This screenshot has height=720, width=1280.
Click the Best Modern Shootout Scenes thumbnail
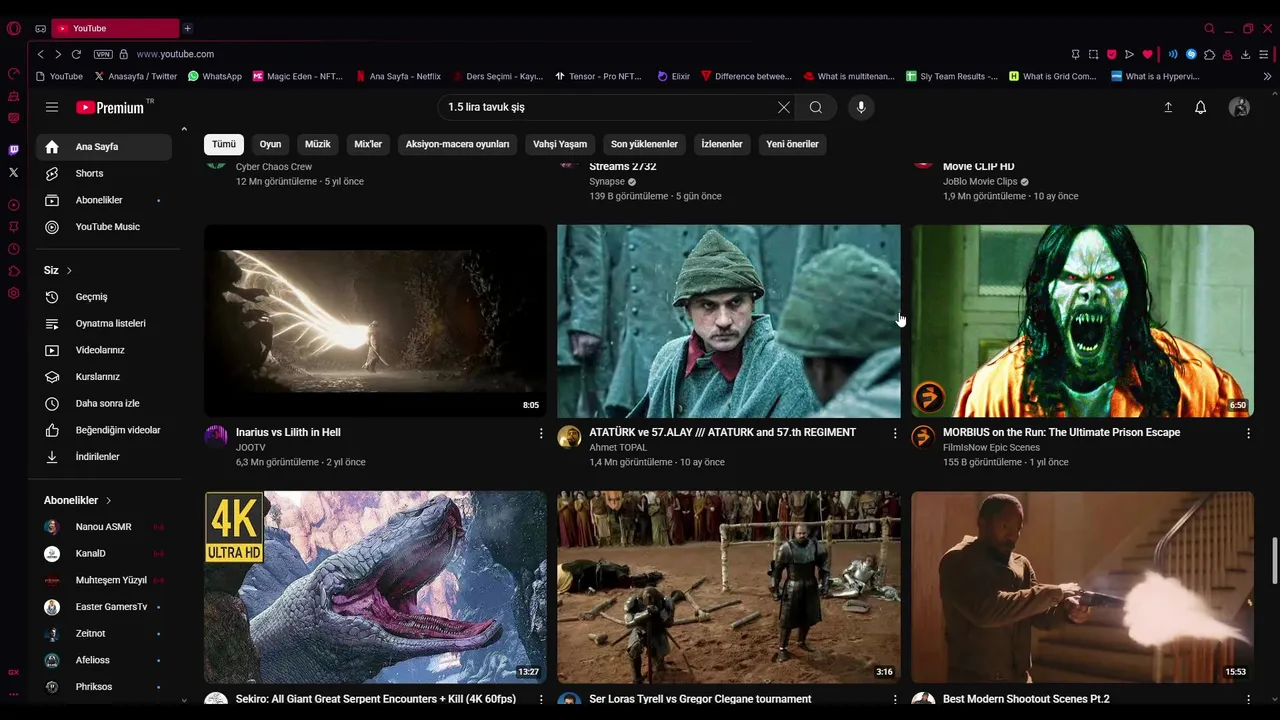pyautogui.click(x=1082, y=587)
